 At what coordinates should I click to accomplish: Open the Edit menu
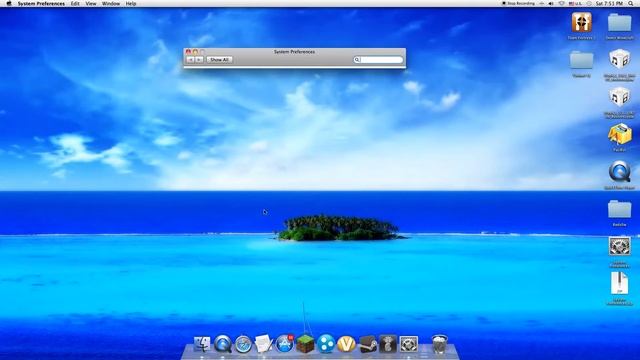[x=75, y=3]
